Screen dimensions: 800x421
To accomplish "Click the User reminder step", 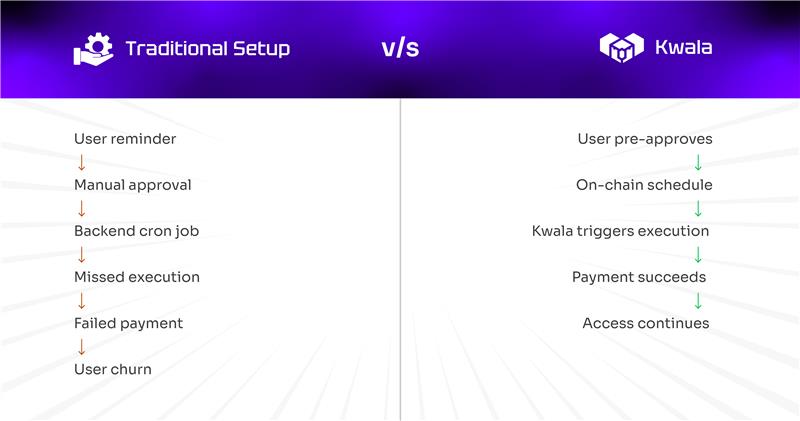I will 125,139.
